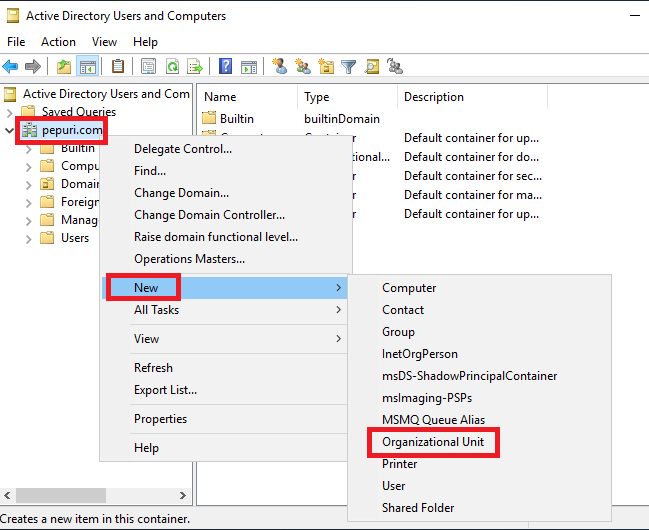
Task: Select User from New submenu
Action: pyautogui.click(x=479, y=486)
